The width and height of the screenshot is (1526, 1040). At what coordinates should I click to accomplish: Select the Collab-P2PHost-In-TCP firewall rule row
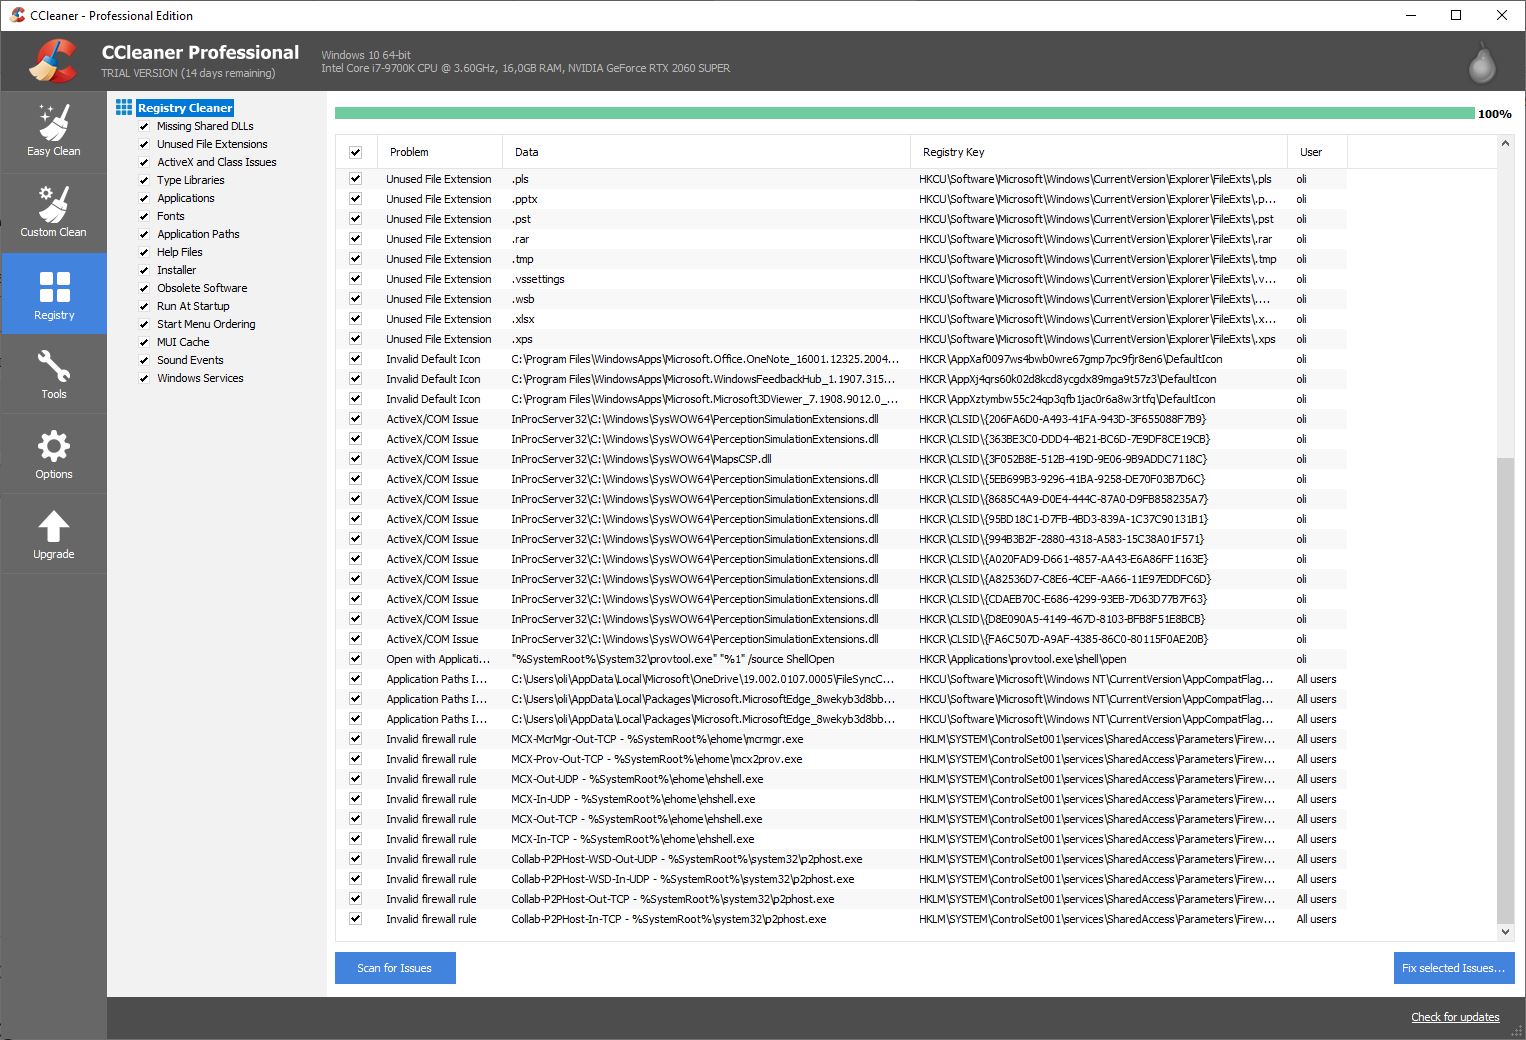841,919
